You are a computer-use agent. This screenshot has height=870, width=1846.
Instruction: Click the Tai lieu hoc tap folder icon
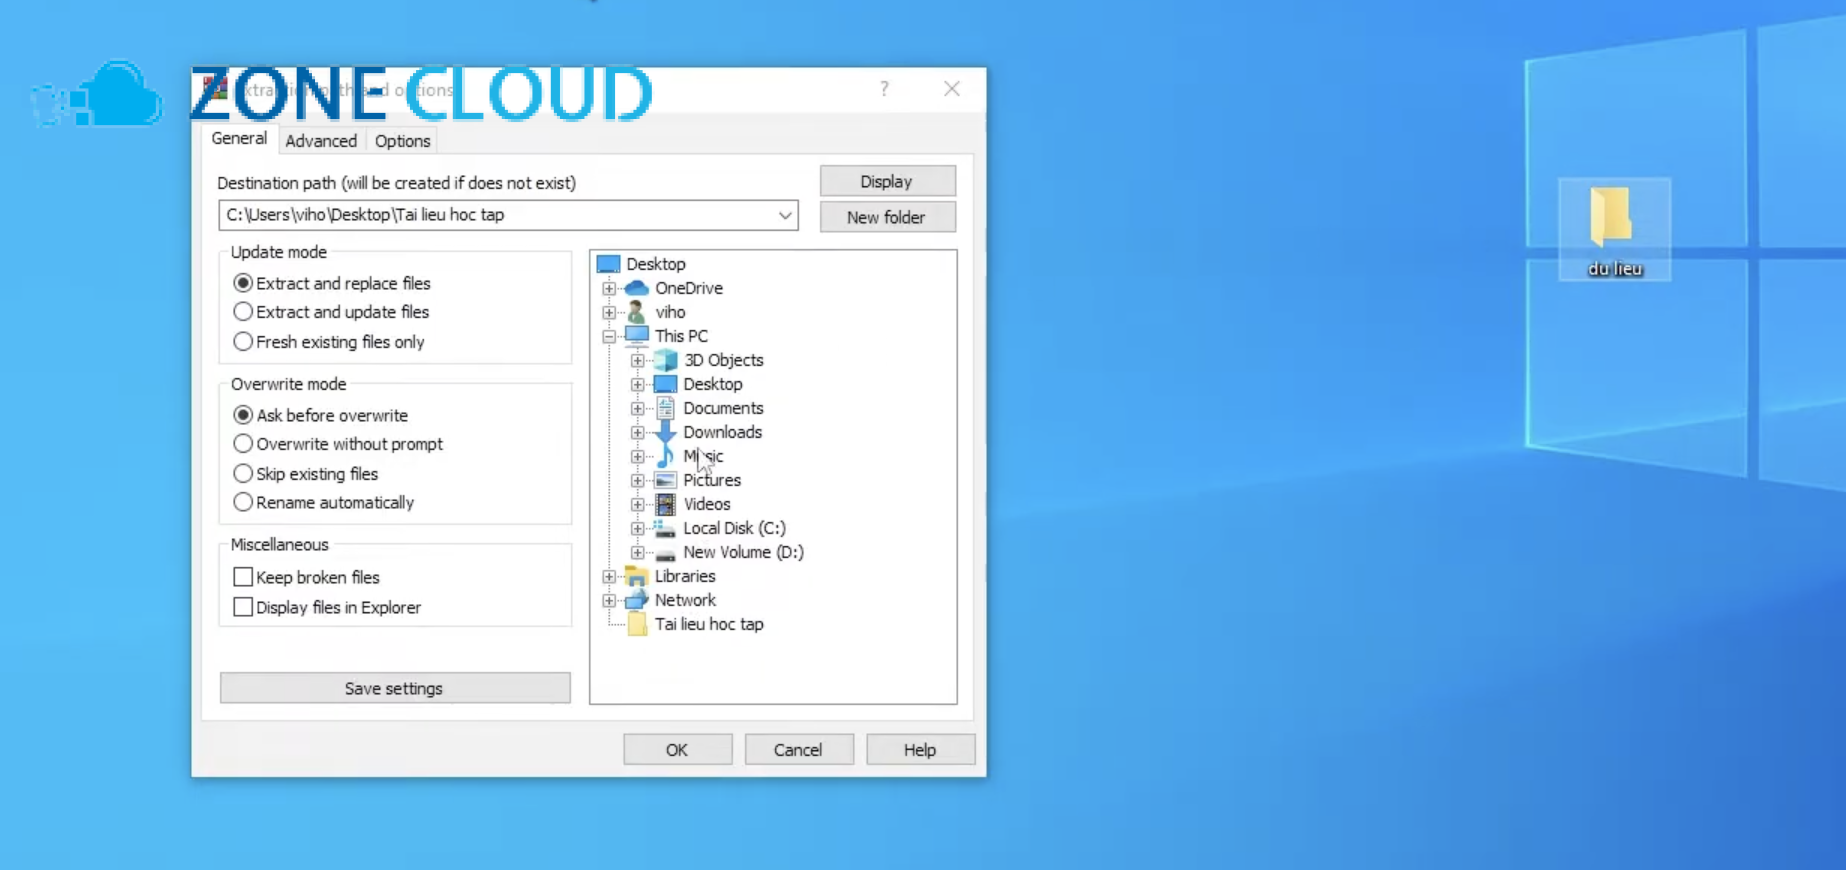(x=636, y=624)
